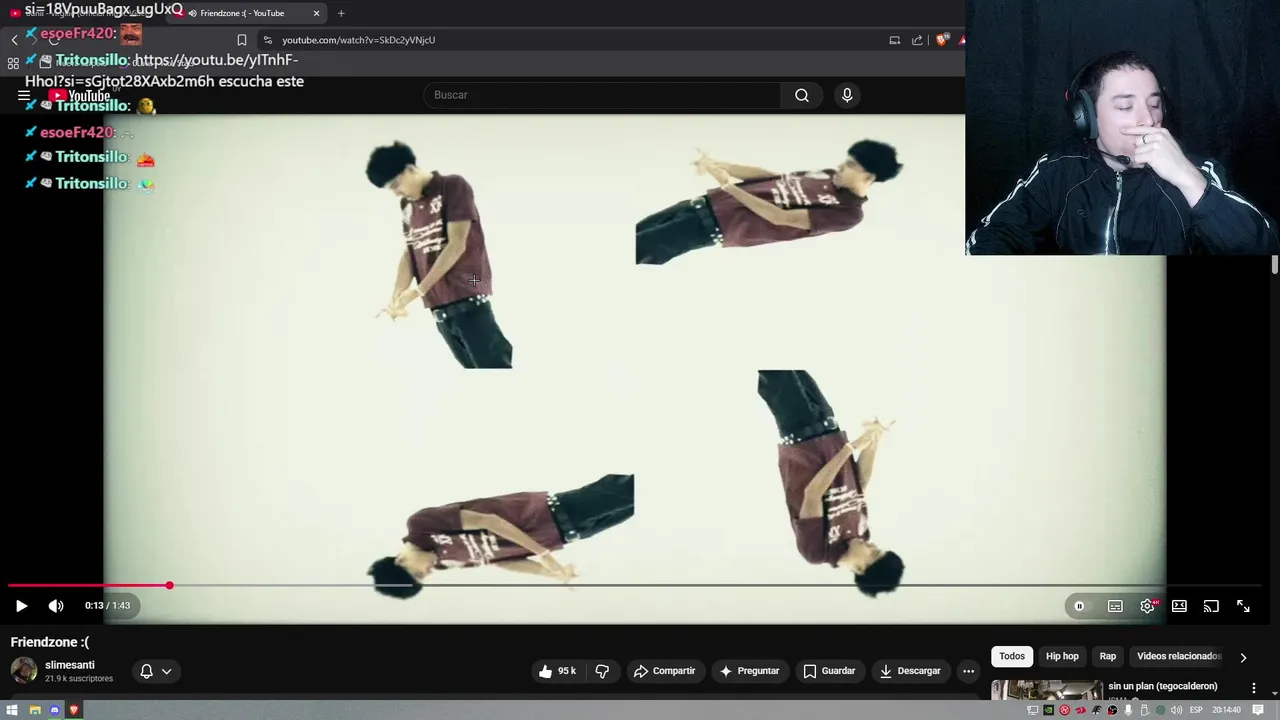Screen dimensions: 1280x720
Task: Show more filter chips with right arrow
Action: 1243,657
